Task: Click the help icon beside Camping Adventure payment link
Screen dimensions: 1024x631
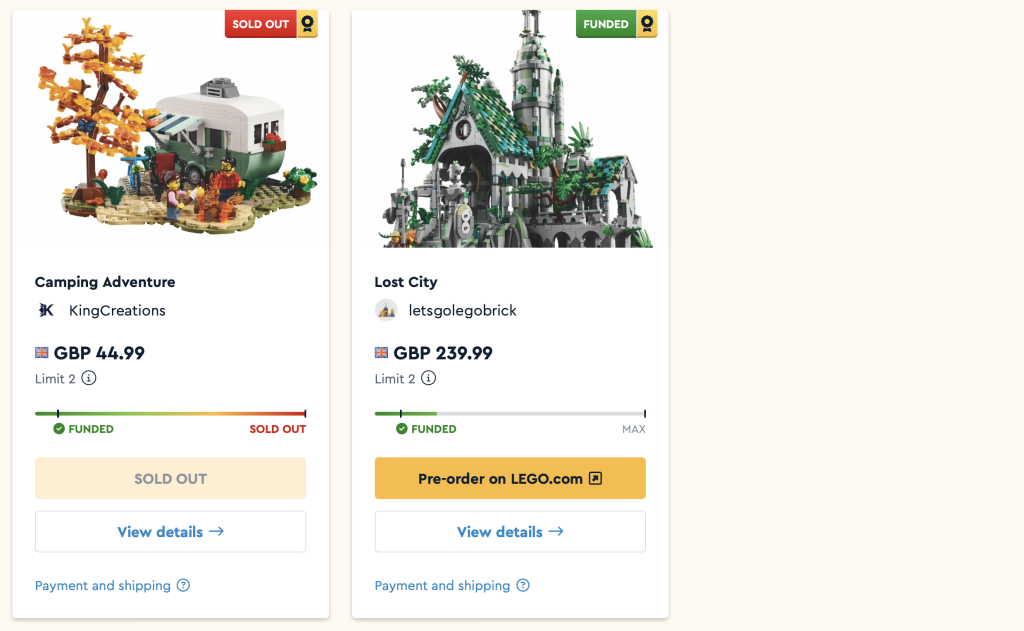Action: click(x=183, y=586)
